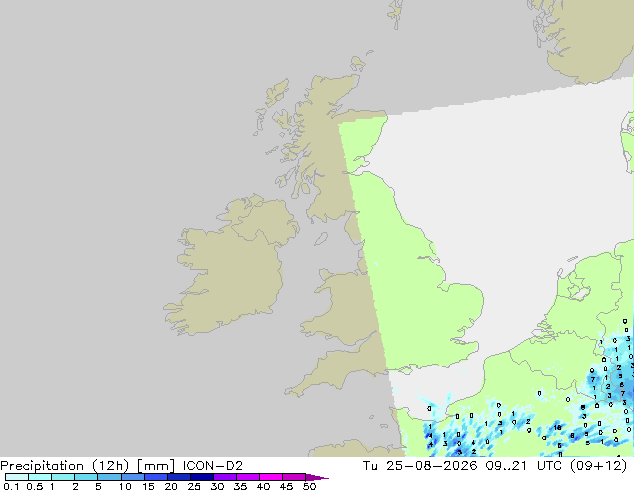
Task: Click the ICON-D2 model label
Action: point(213,466)
